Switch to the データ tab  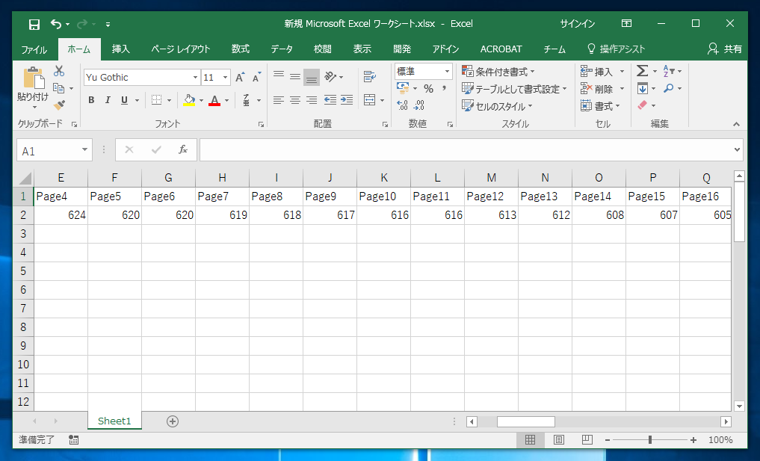(282, 49)
